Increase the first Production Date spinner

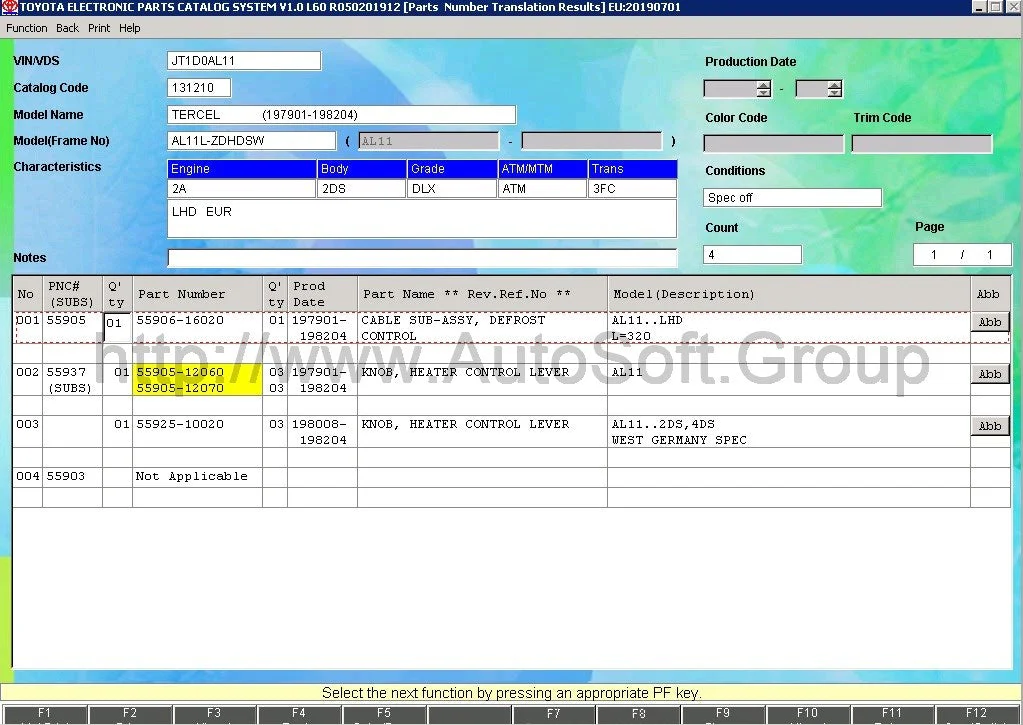click(x=764, y=85)
